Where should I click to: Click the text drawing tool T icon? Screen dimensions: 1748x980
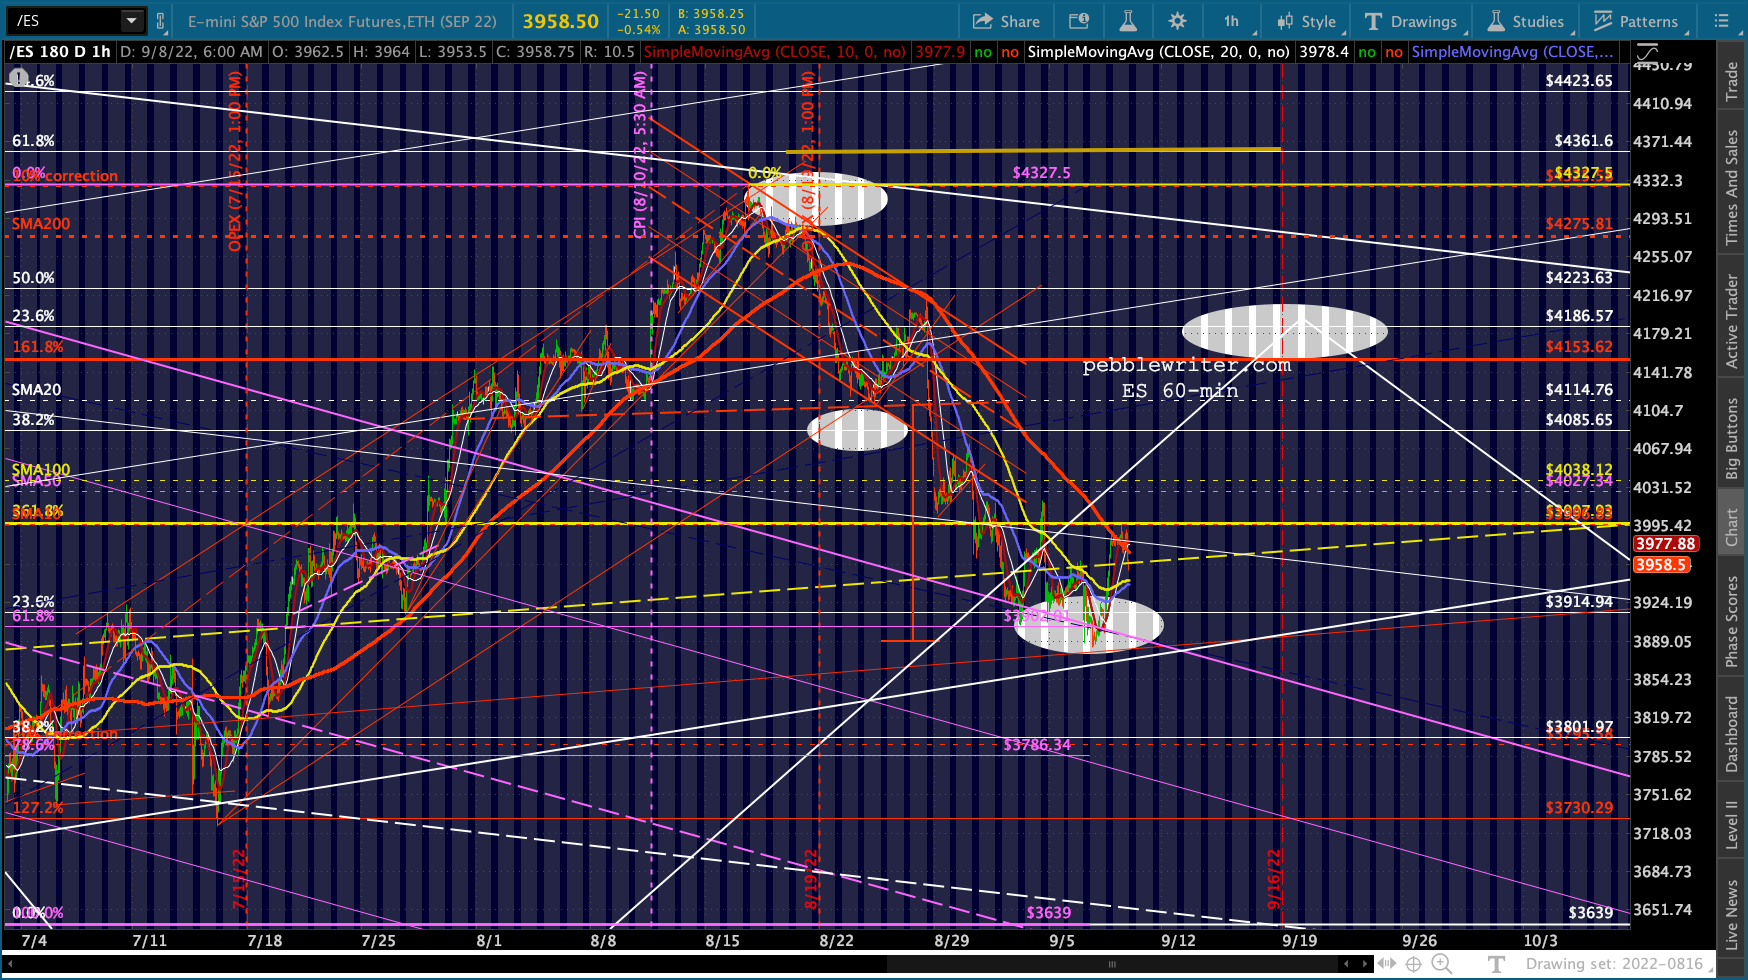click(1496, 964)
